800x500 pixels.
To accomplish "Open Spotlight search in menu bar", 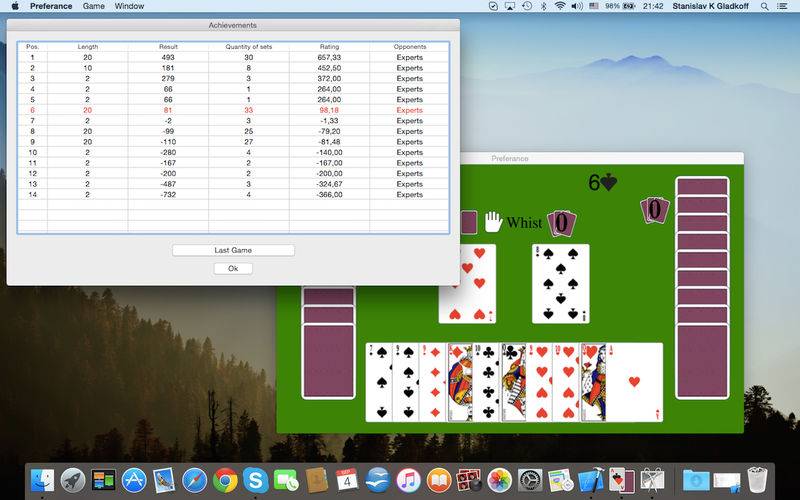I will [x=764, y=6].
